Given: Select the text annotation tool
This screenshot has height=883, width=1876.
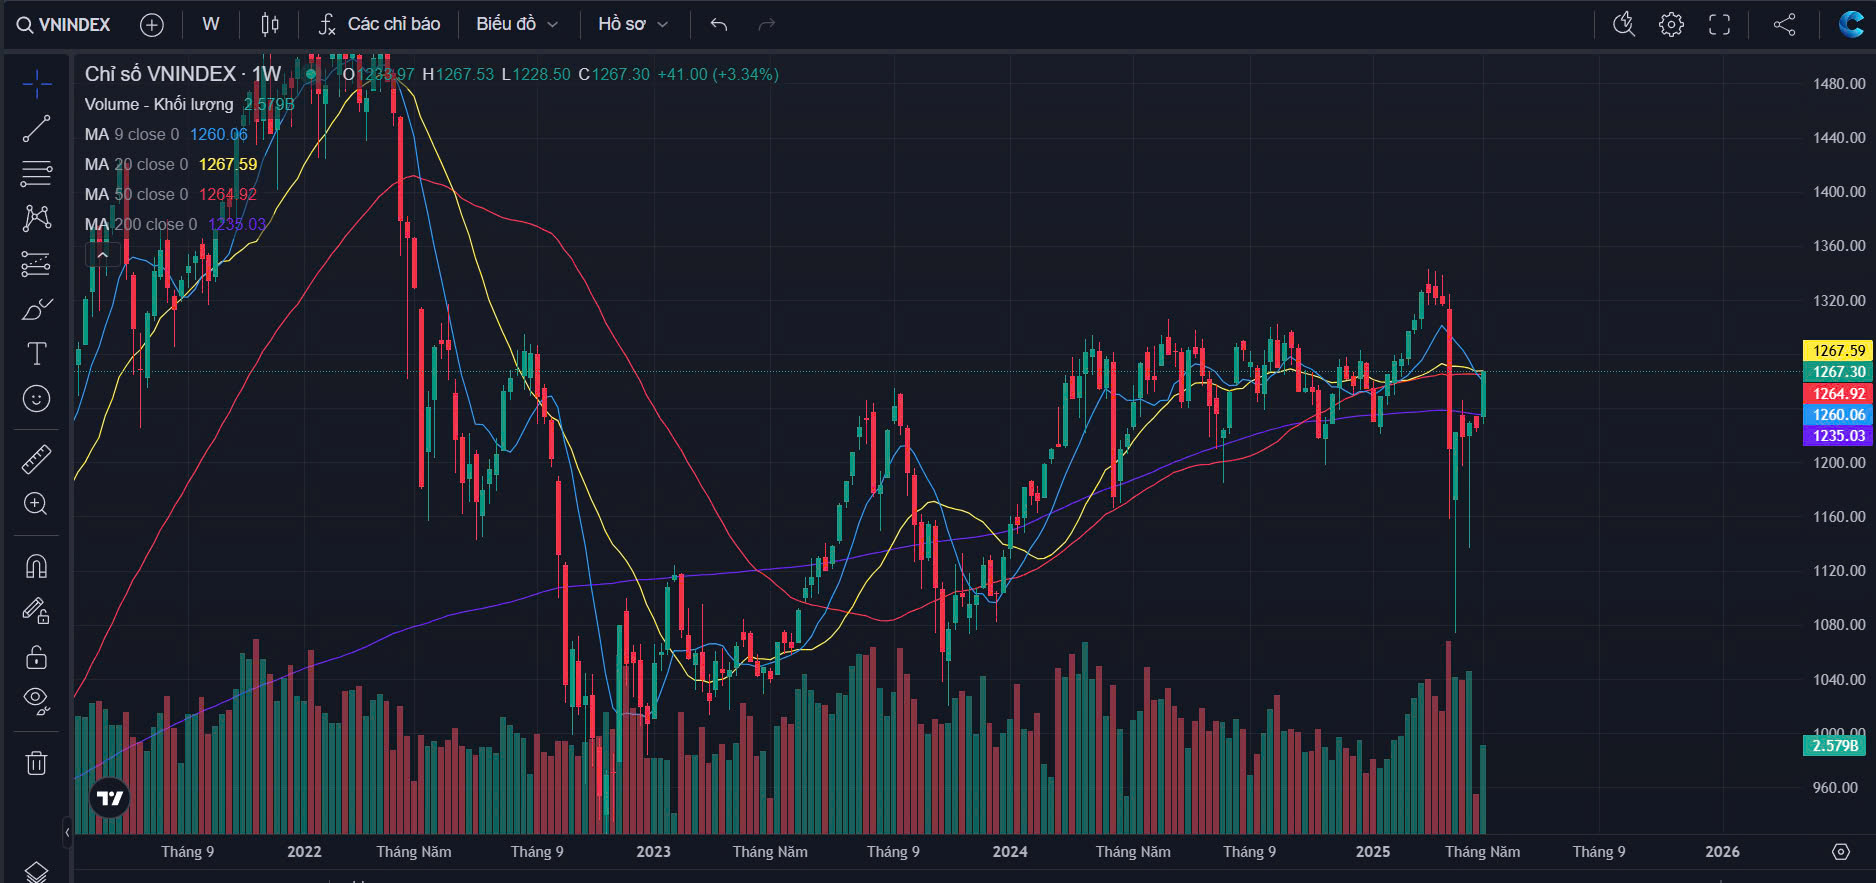Looking at the screenshot, I should [37, 354].
